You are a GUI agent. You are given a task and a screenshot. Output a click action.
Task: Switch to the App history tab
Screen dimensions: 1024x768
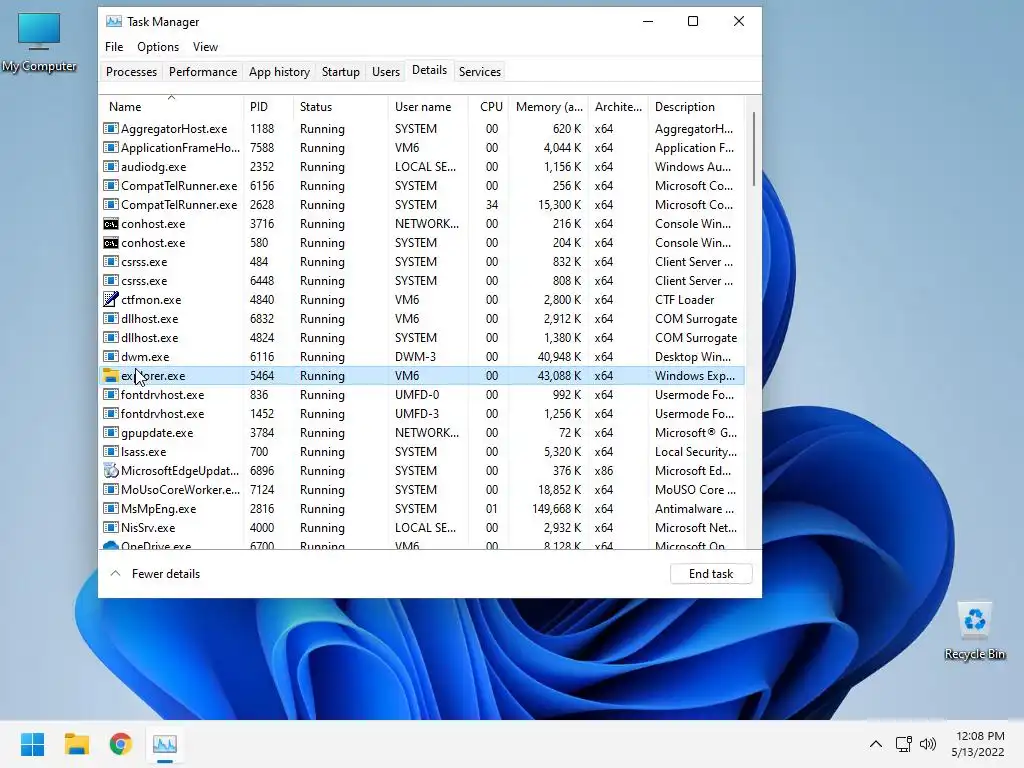tap(280, 72)
